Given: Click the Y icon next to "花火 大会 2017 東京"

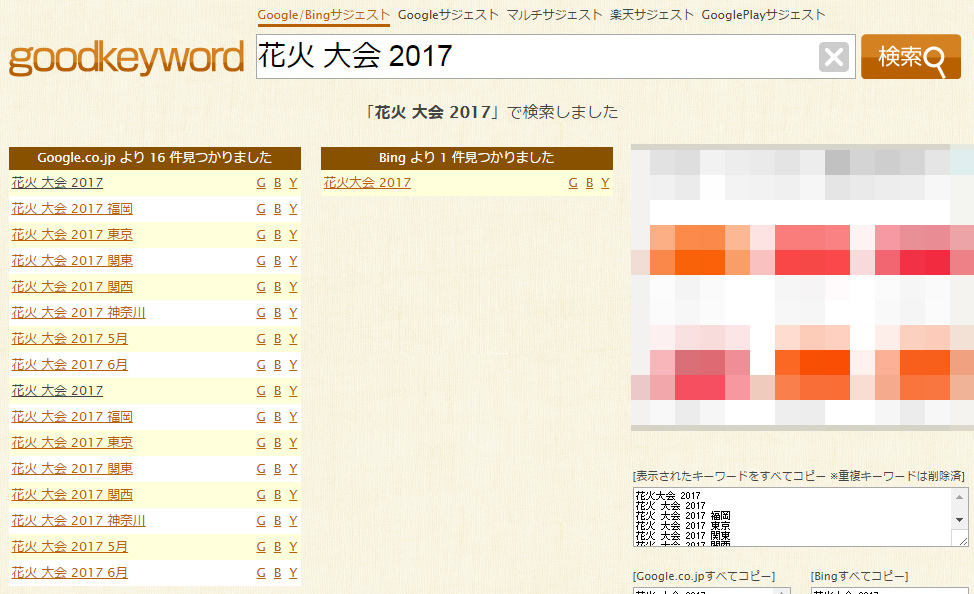Looking at the screenshot, I should [x=291, y=234].
